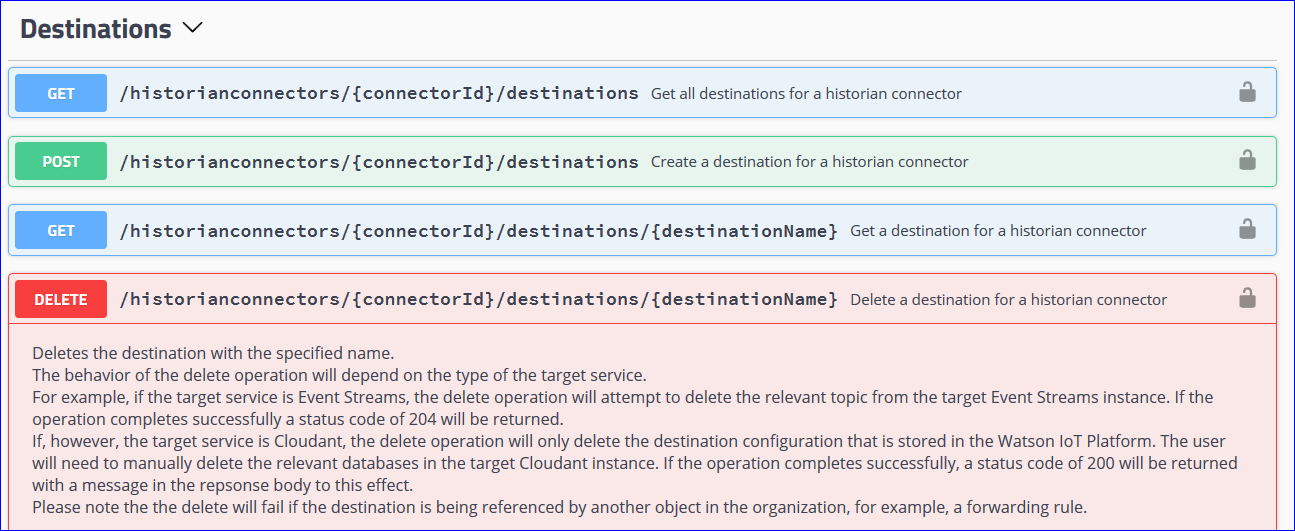Click lock icon on get all destinations row

tap(1247, 92)
